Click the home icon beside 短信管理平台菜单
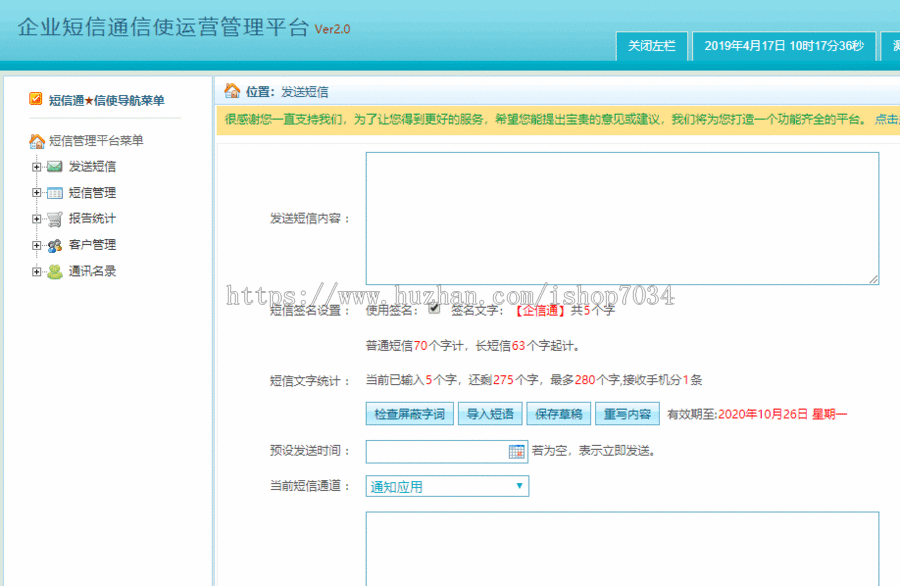 [x=37, y=141]
